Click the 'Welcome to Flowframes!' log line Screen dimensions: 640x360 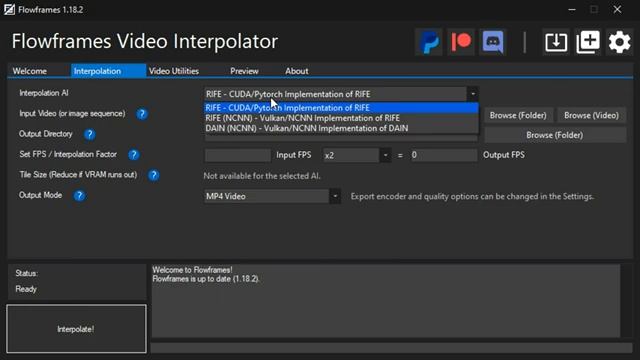(x=193, y=270)
